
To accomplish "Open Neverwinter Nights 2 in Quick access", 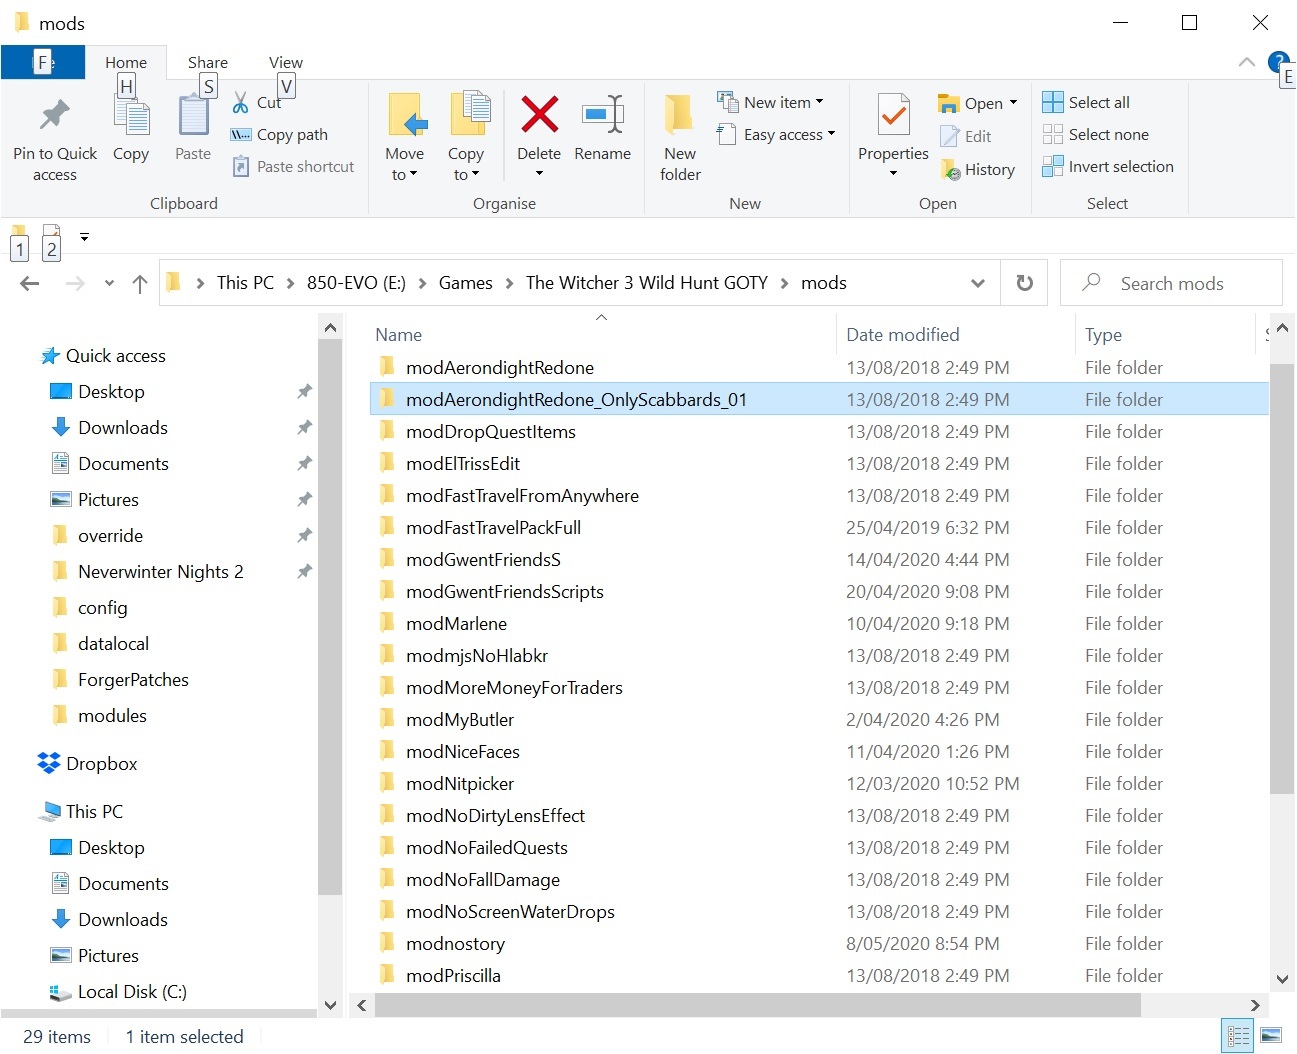I will pyautogui.click(x=160, y=572).
